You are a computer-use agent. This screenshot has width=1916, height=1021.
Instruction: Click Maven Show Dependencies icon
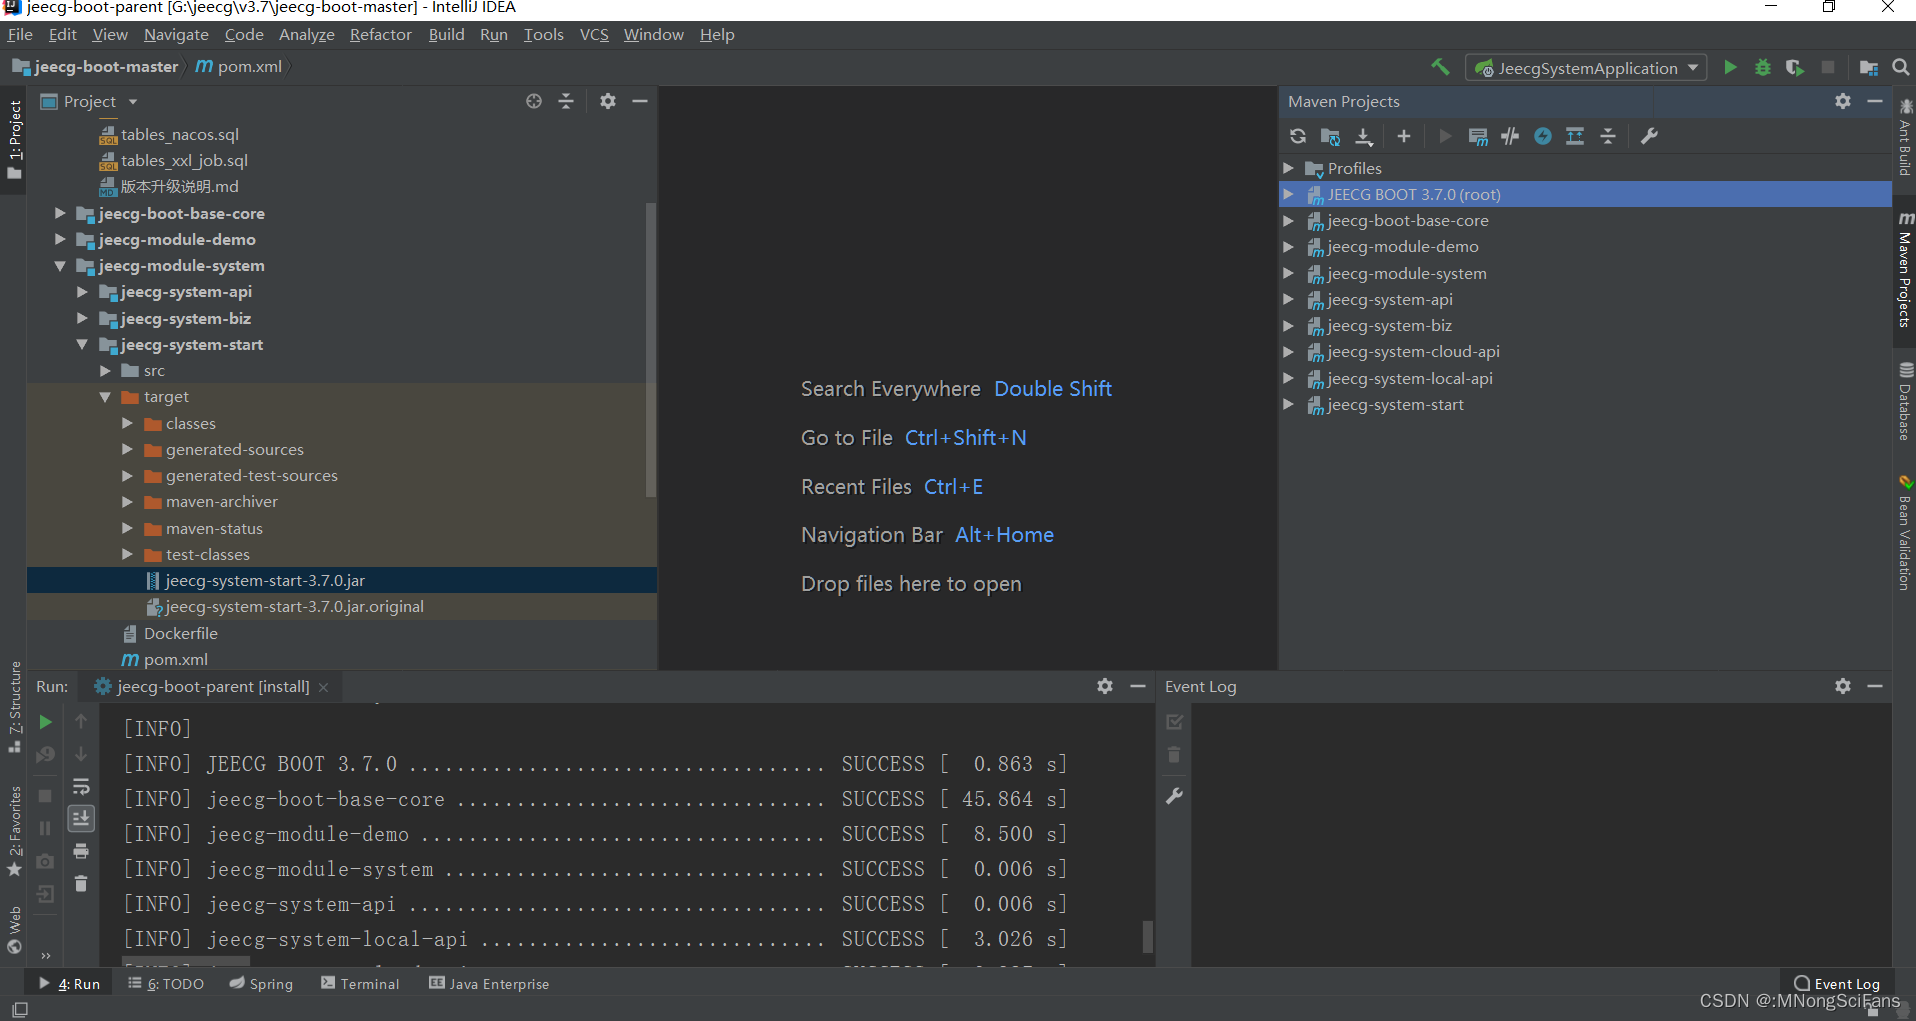click(x=1575, y=136)
